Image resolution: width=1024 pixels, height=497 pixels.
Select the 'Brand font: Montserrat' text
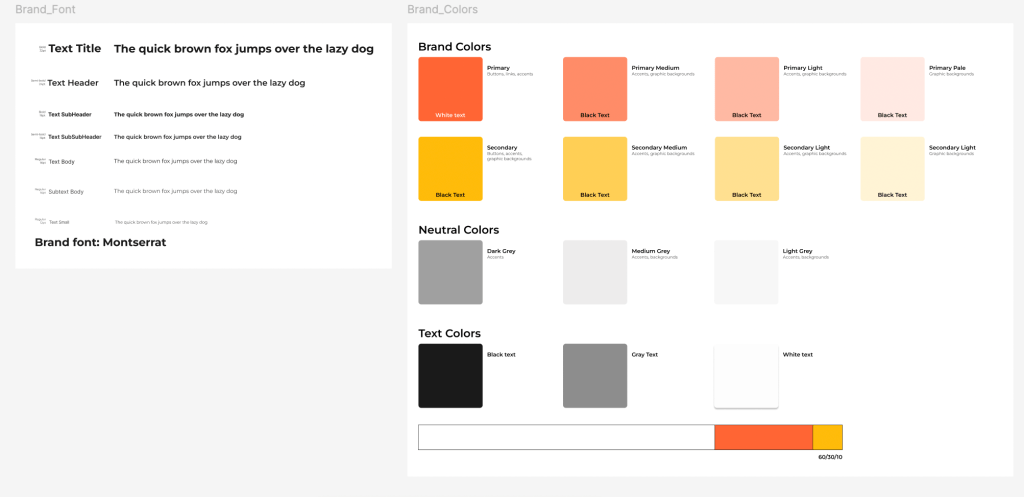pos(100,242)
